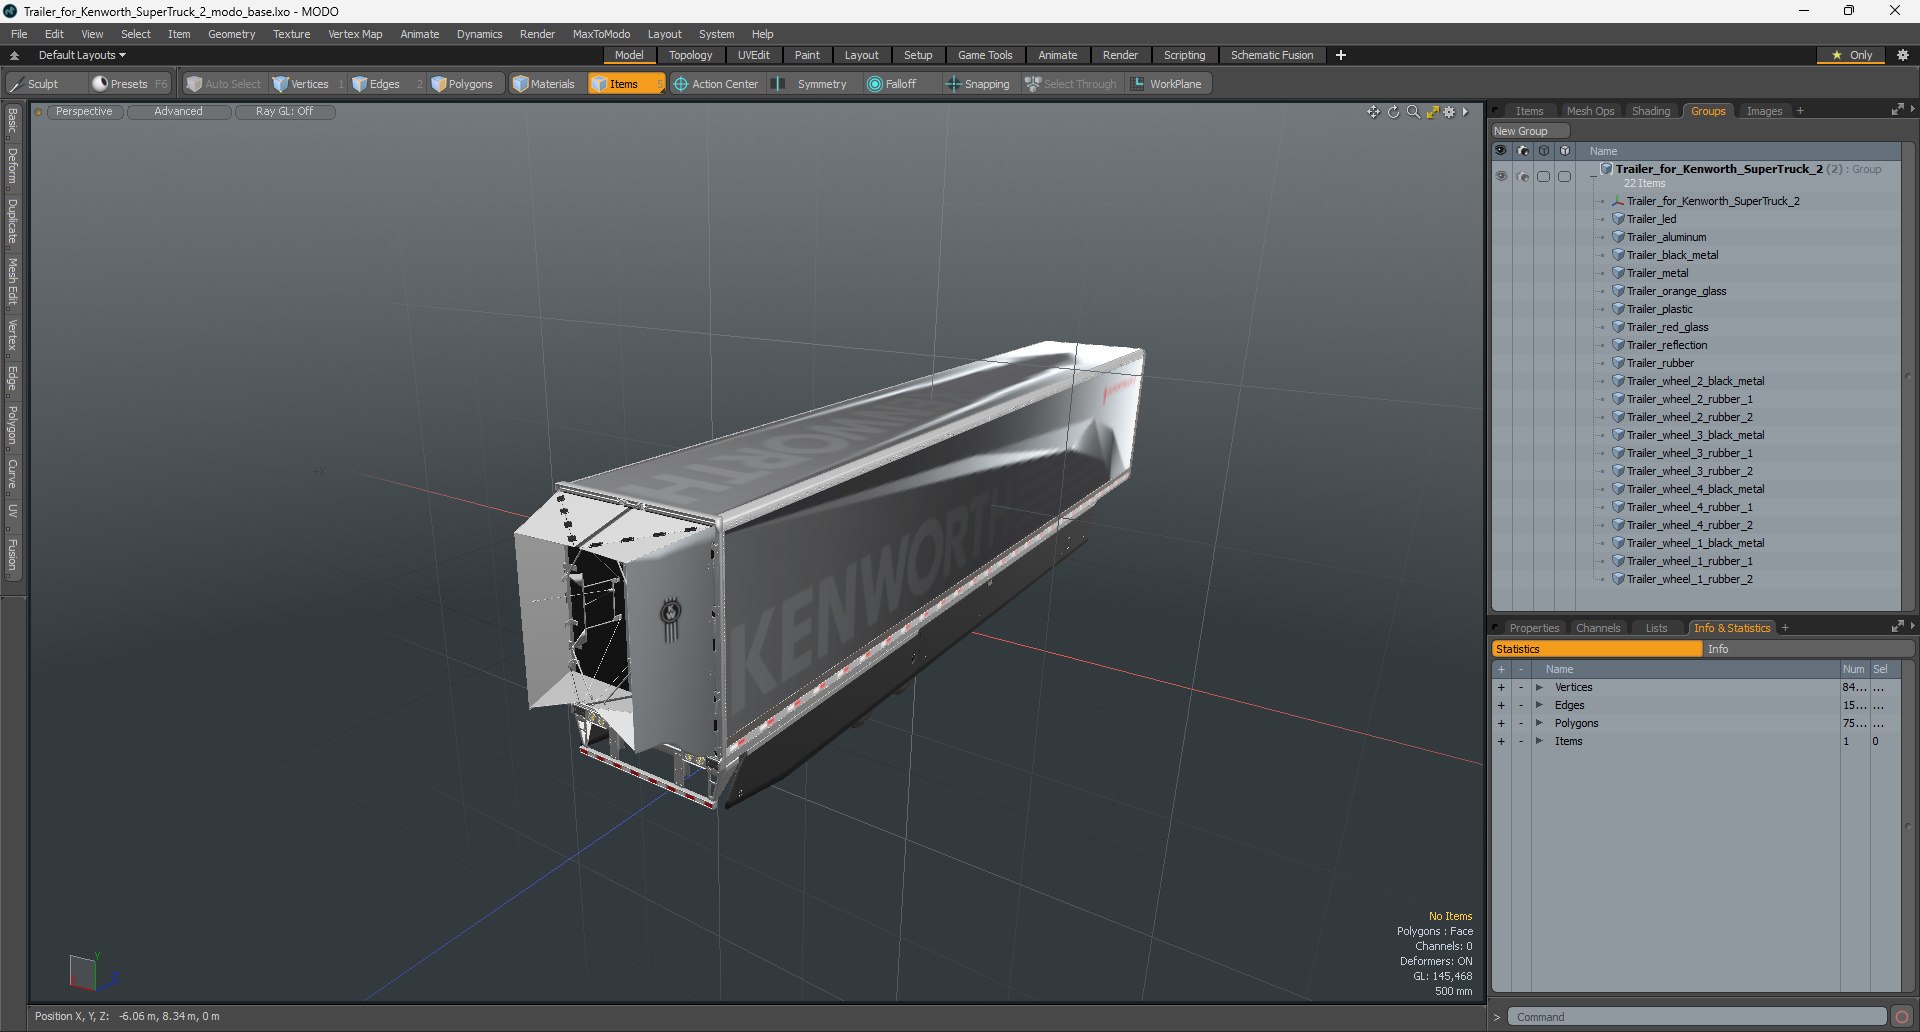Click the New Group button
1920x1032 pixels.
coord(1529,131)
